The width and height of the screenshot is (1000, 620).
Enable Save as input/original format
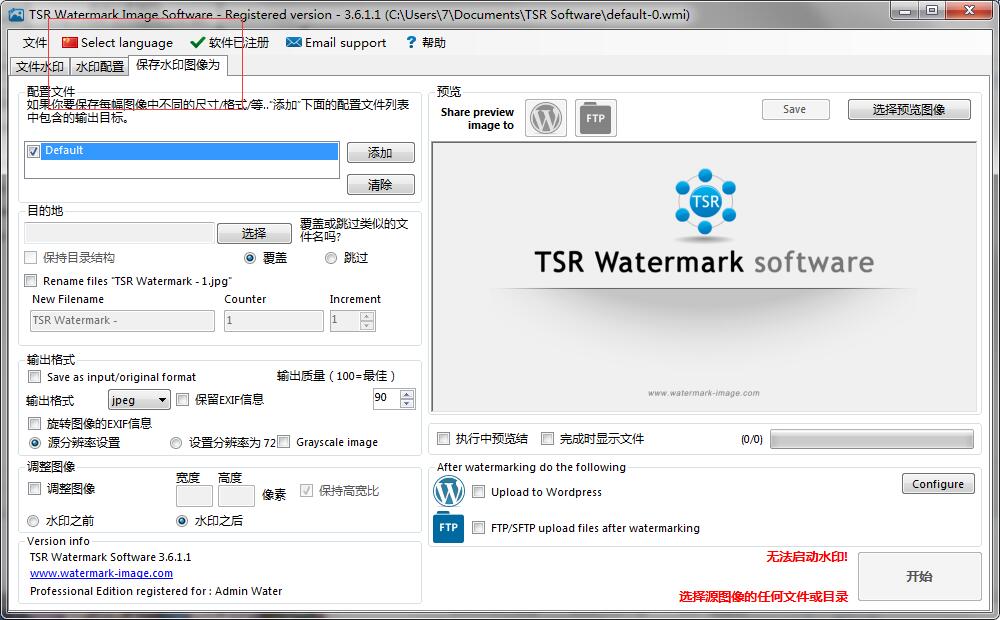pos(35,376)
